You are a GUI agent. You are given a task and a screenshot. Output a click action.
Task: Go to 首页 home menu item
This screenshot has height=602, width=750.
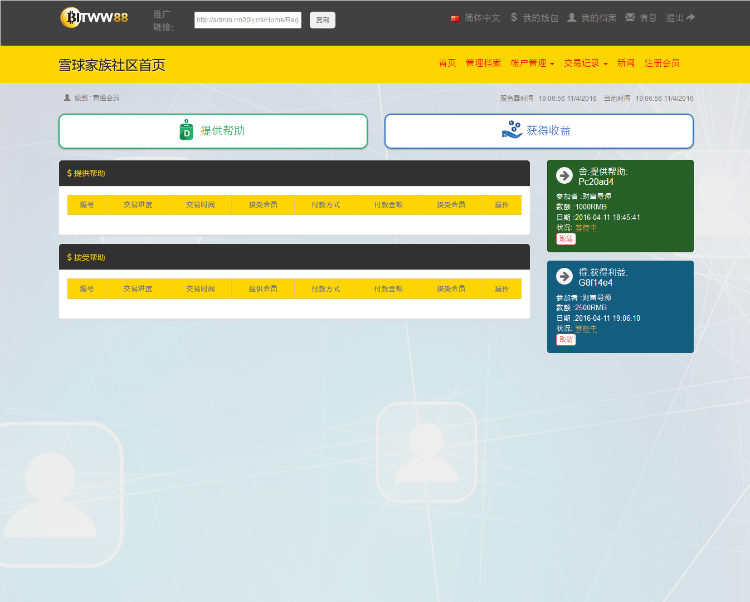(x=447, y=63)
